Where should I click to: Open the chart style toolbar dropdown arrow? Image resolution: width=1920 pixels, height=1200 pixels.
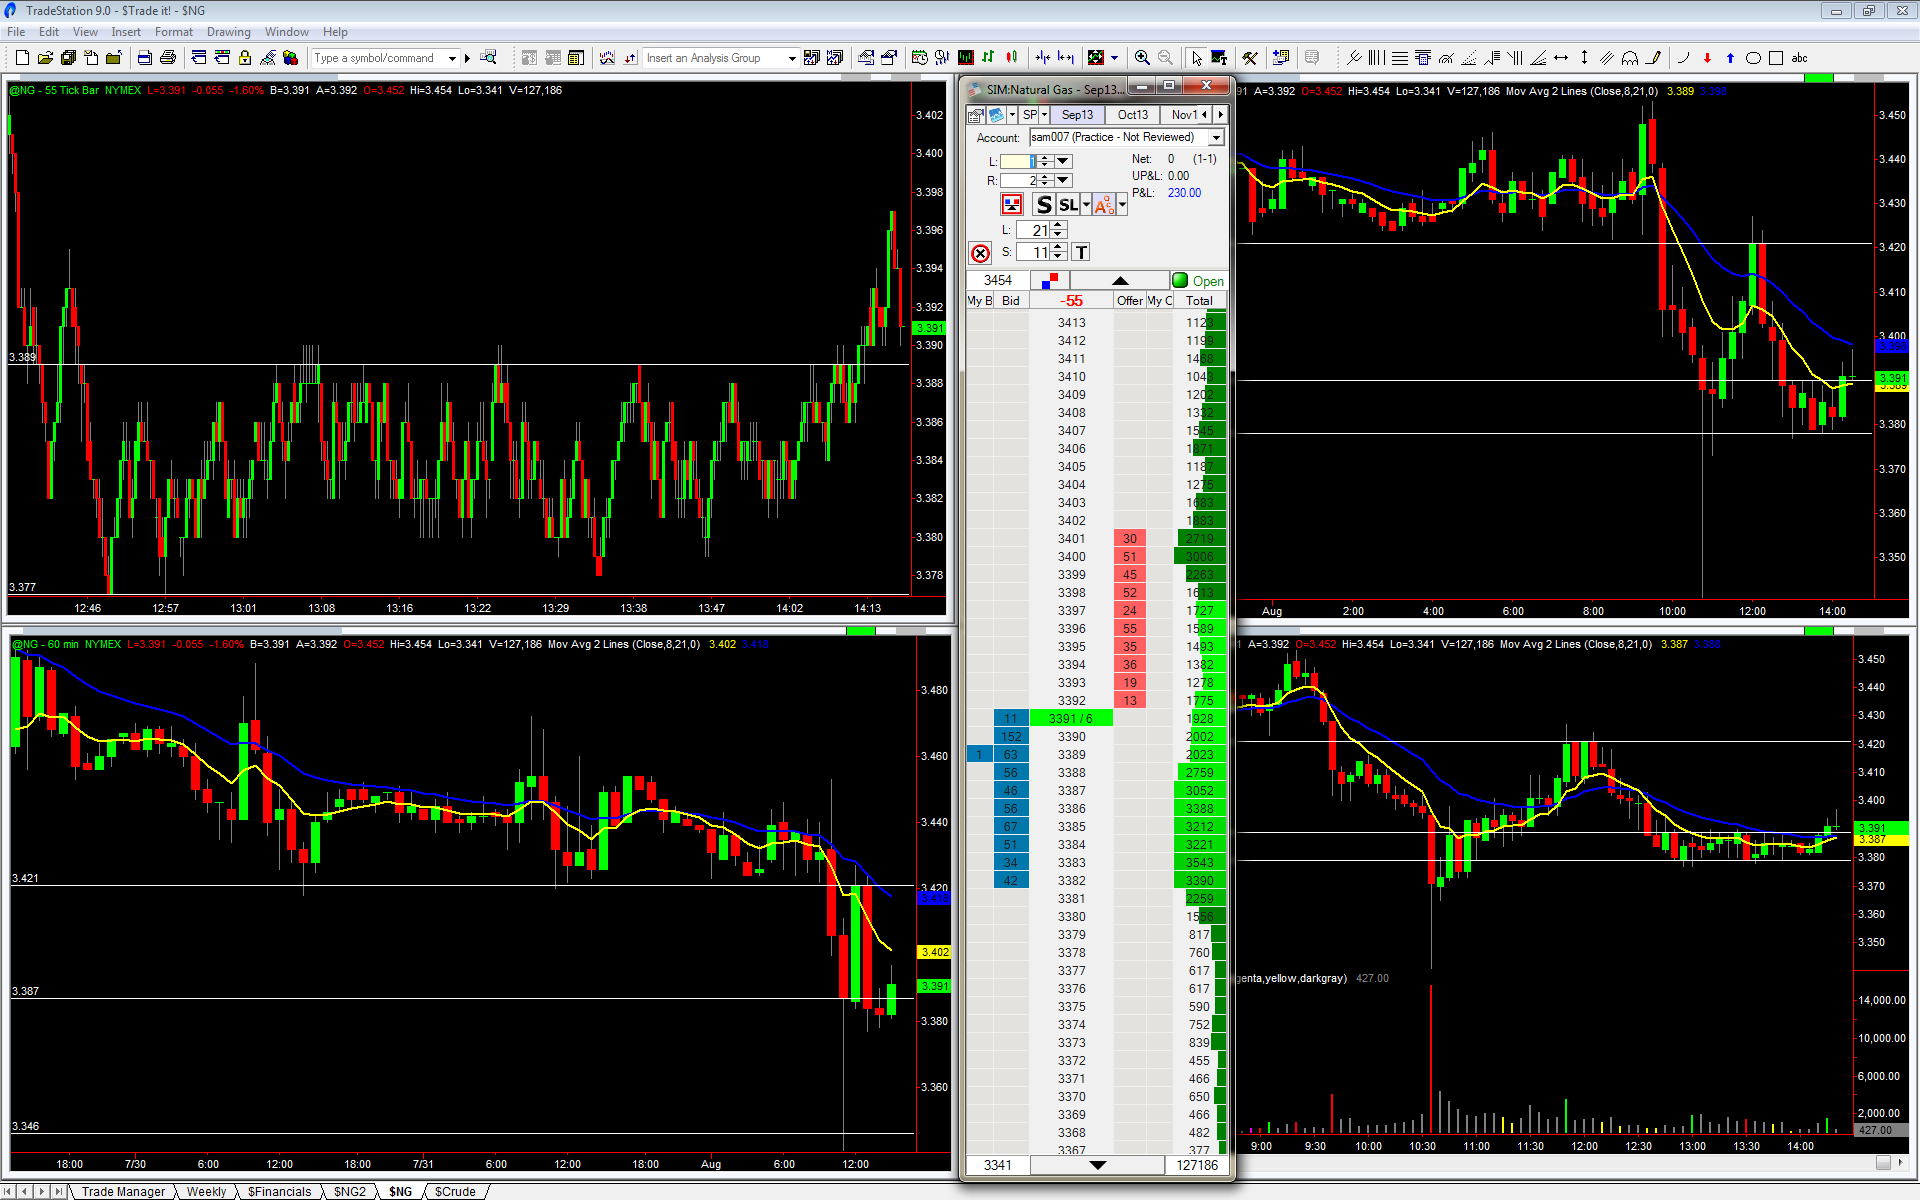pyautogui.click(x=1114, y=58)
